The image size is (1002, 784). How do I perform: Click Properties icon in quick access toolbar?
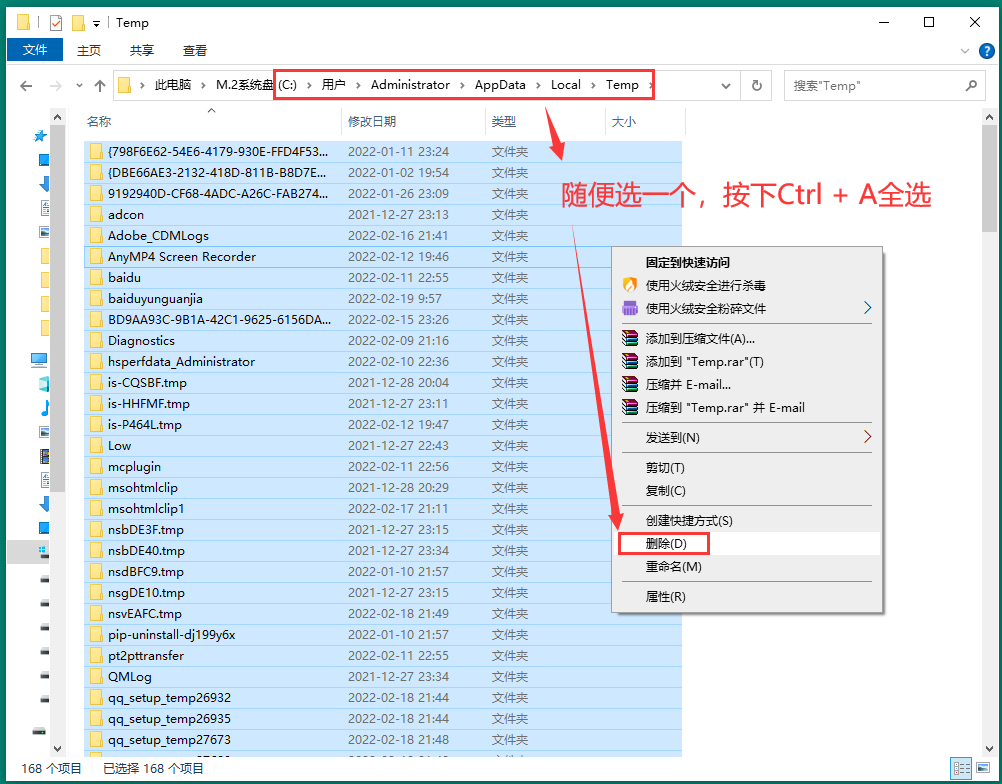[x=56, y=23]
